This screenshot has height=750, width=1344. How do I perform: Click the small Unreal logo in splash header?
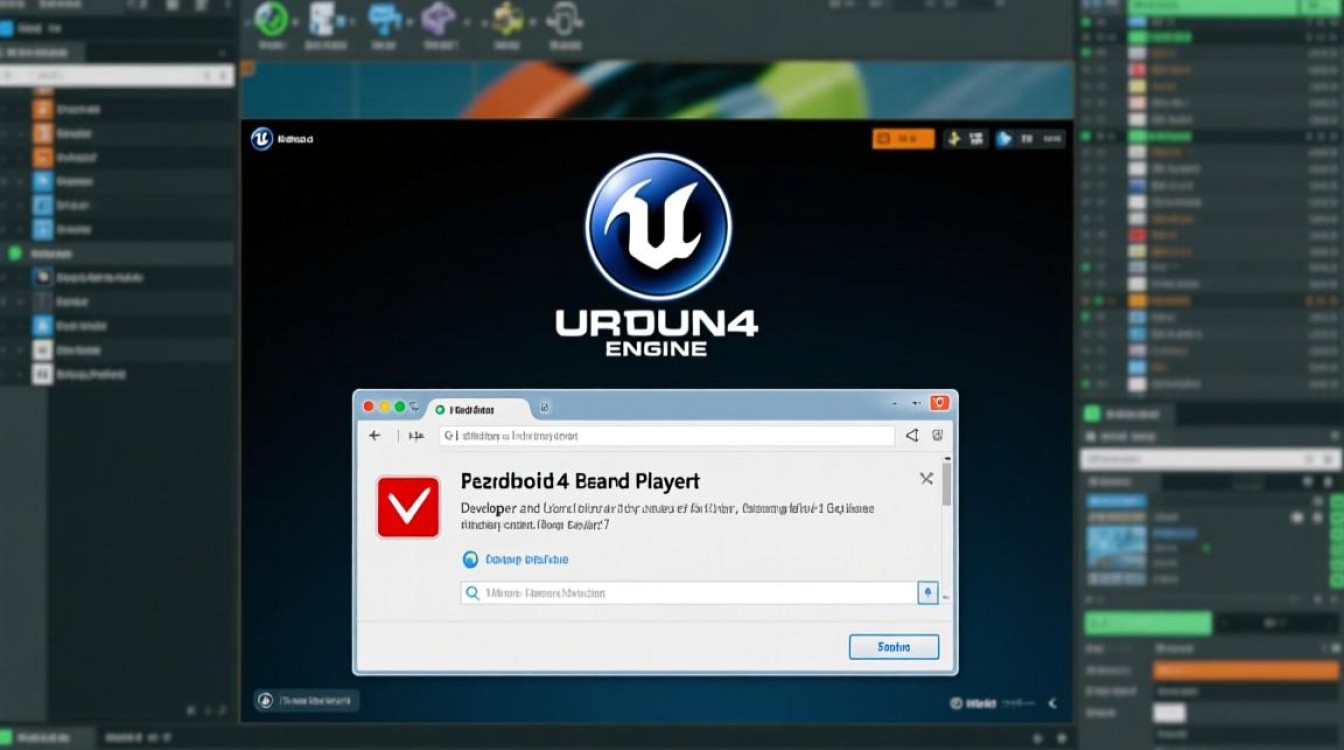click(x=262, y=139)
